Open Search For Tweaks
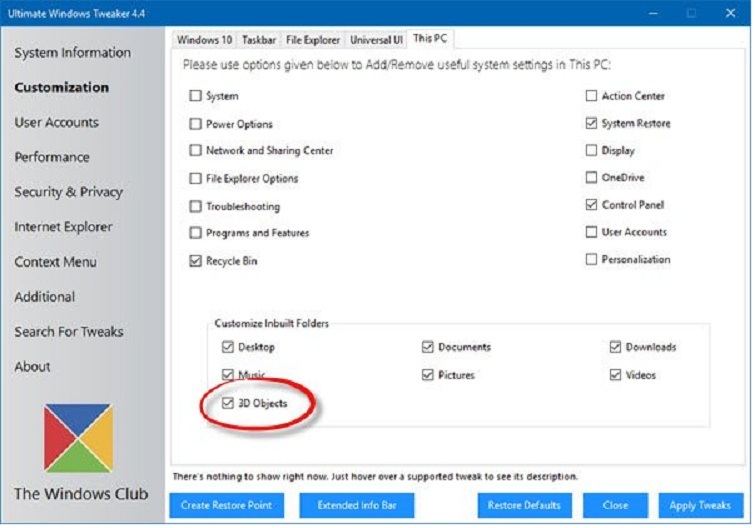This screenshot has width=755, height=528. tap(69, 332)
